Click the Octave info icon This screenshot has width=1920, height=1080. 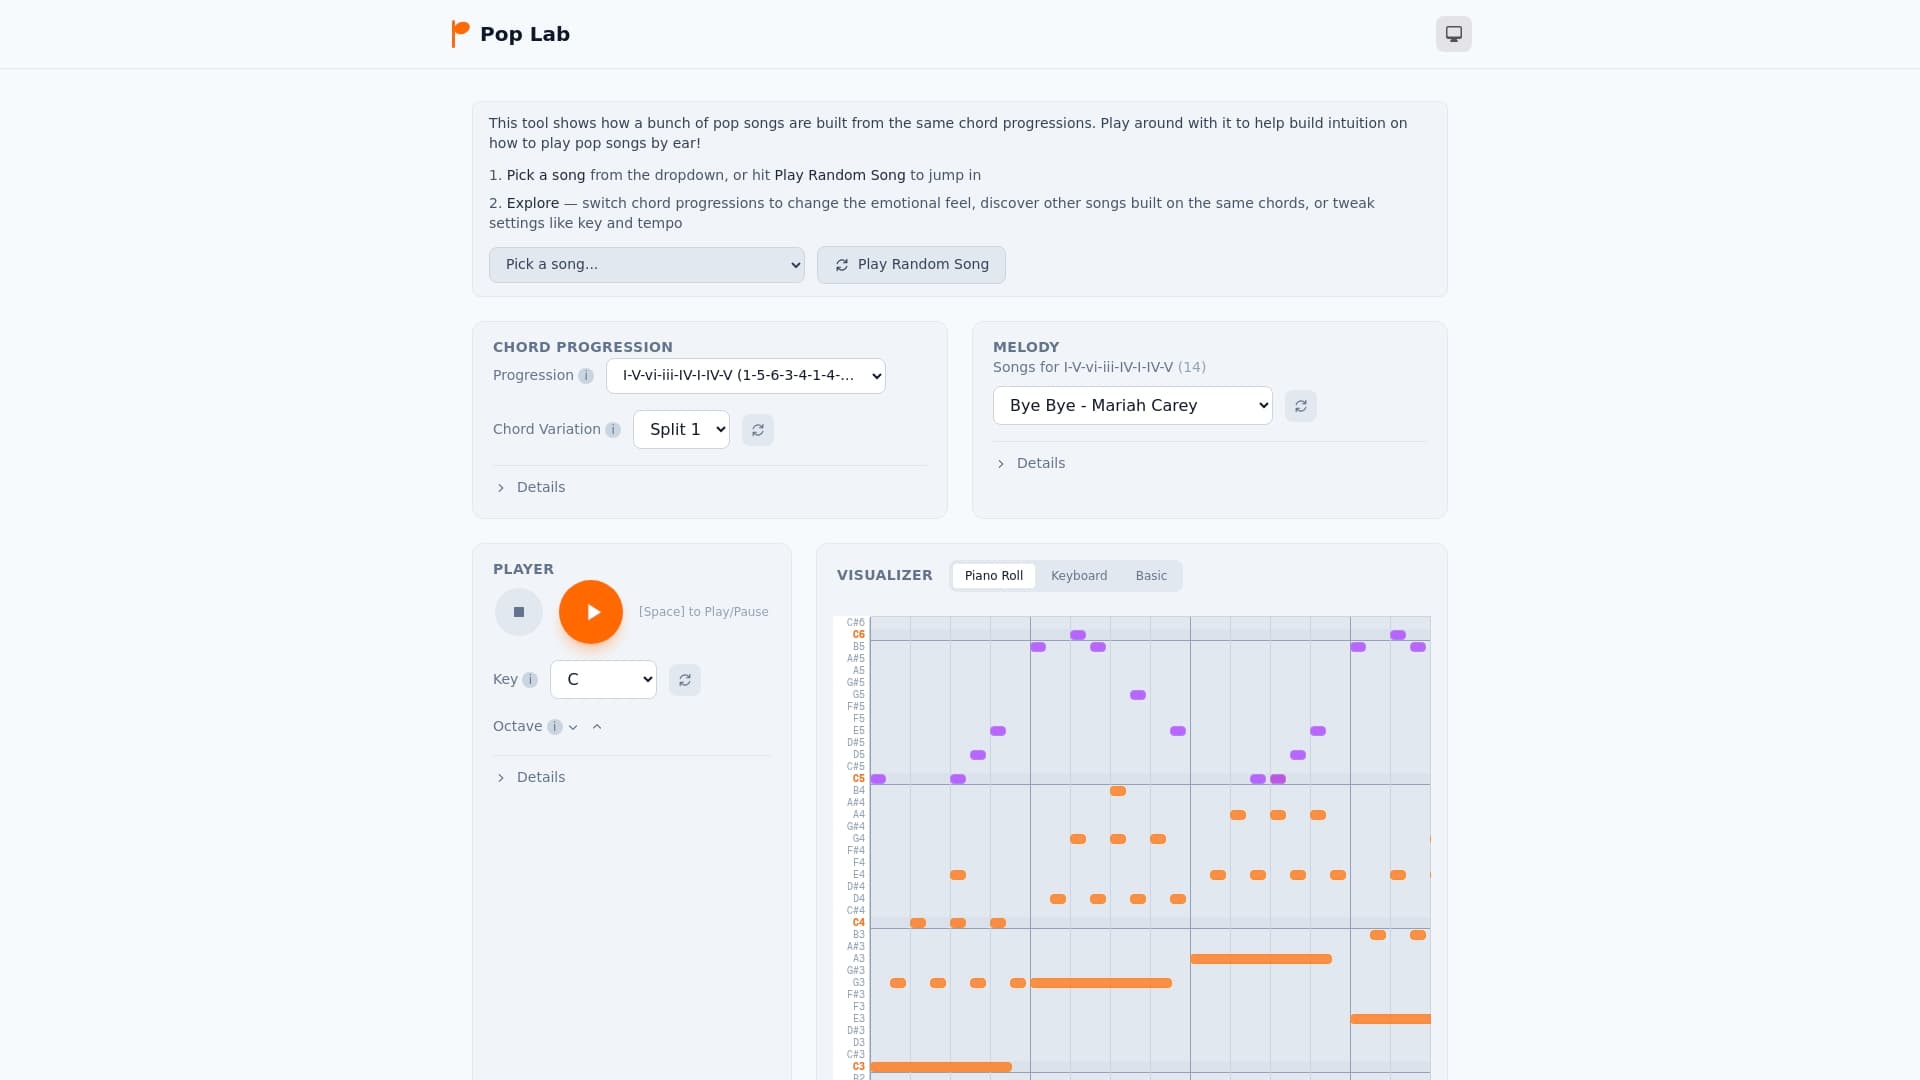pos(555,727)
